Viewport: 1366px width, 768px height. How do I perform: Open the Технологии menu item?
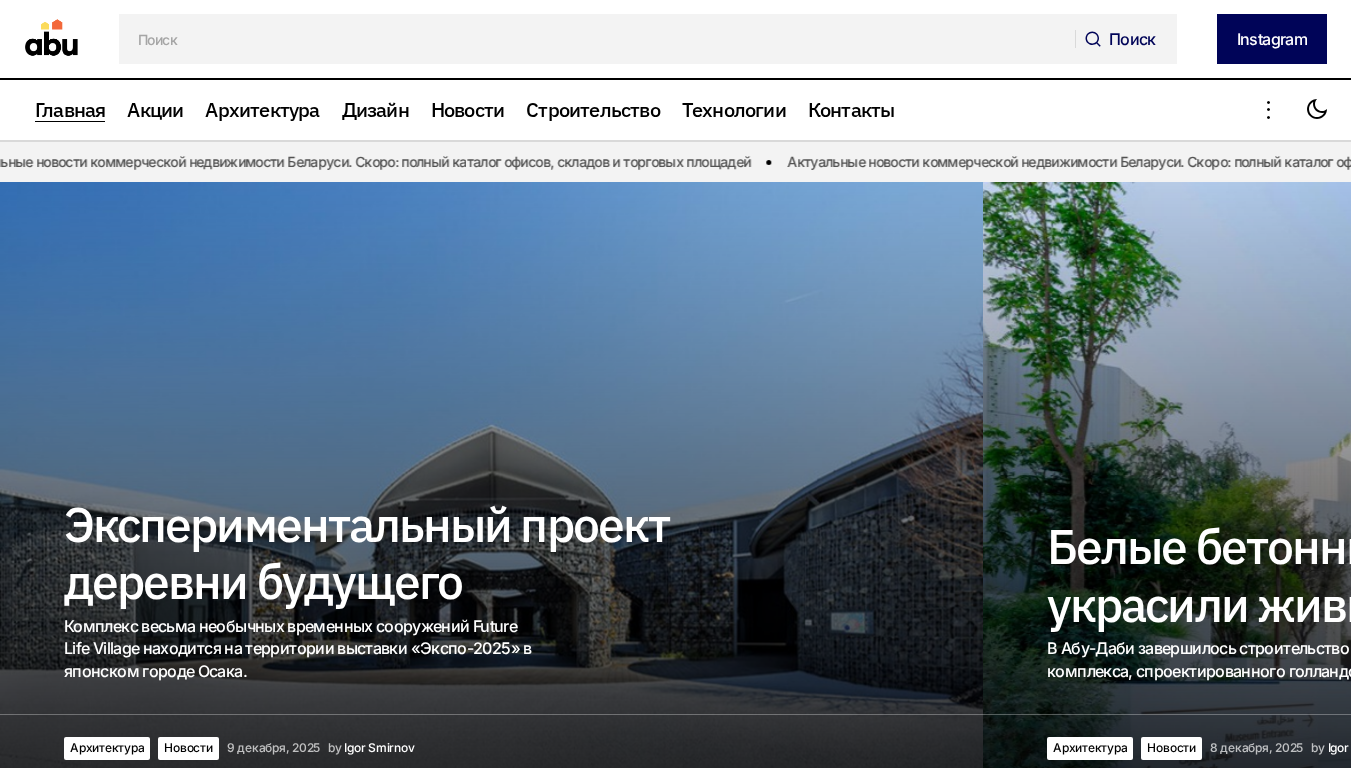(x=734, y=110)
